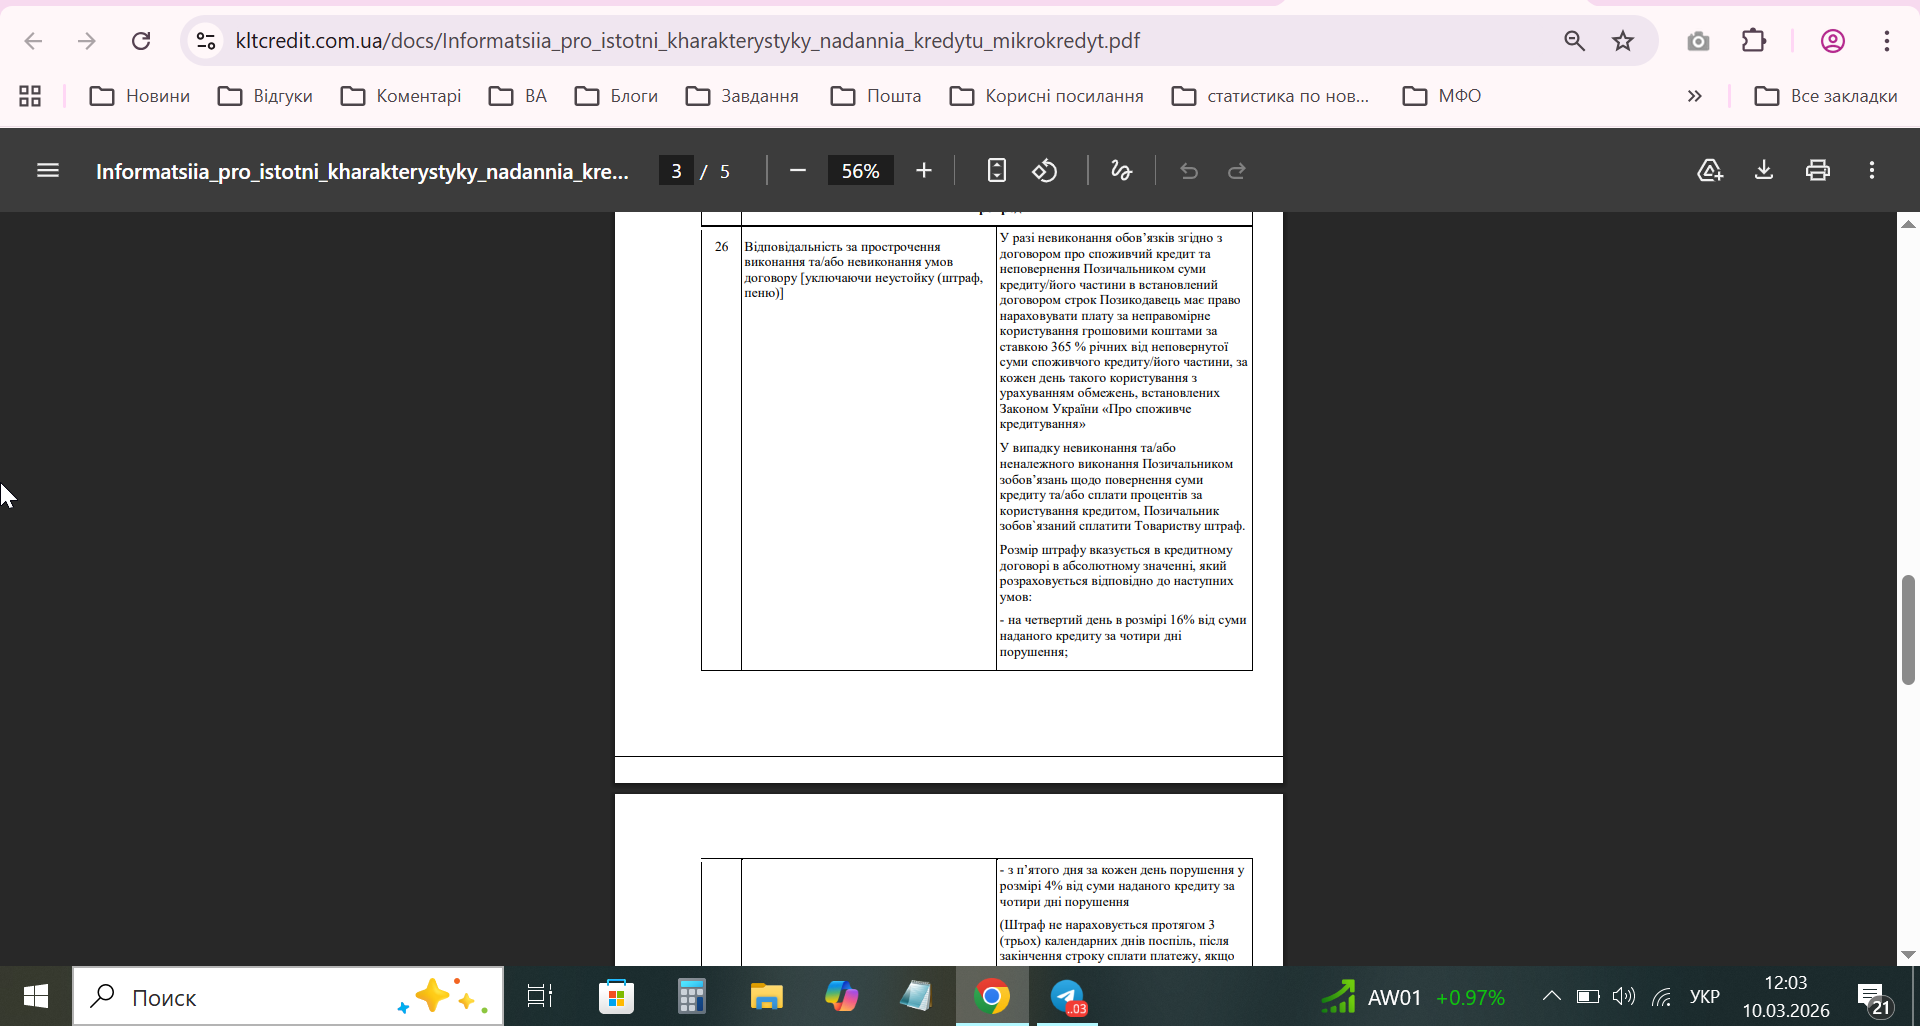Save the PDF to Google Drive
This screenshot has height=1026, width=1920.
[1710, 171]
